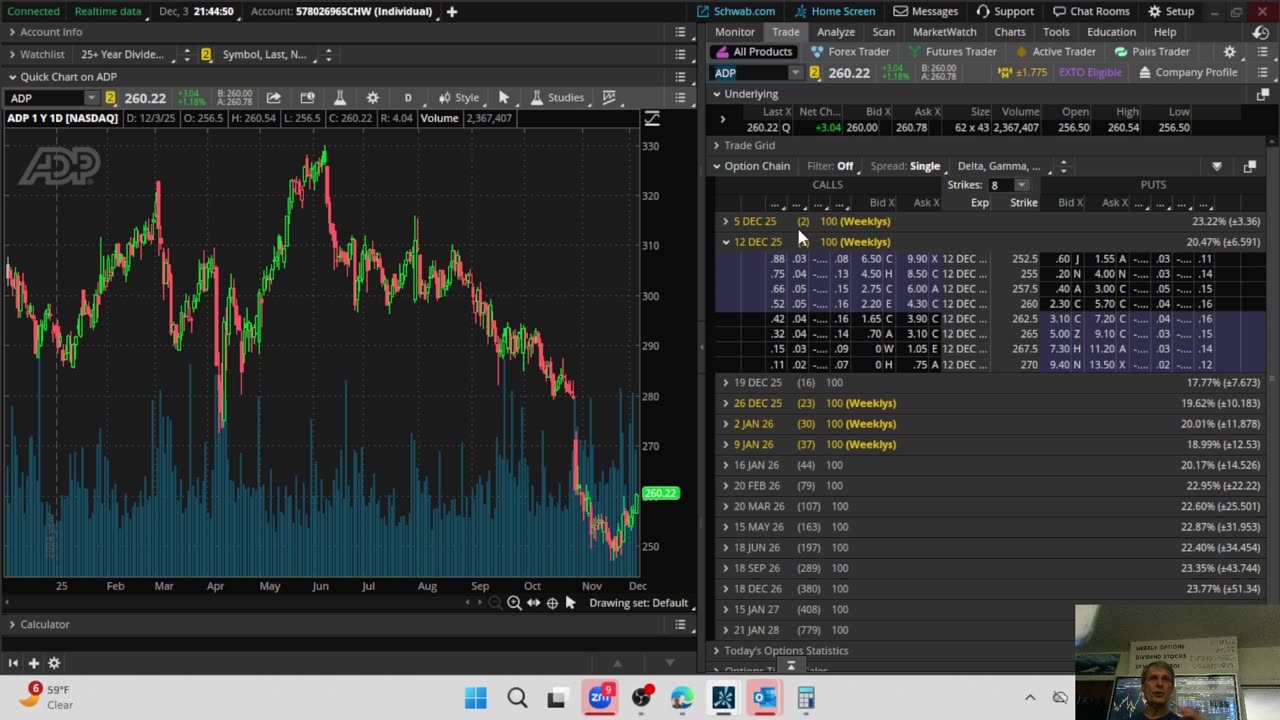Open the Chat Rooms window
1280x720 pixels.
tap(1091, 11)
